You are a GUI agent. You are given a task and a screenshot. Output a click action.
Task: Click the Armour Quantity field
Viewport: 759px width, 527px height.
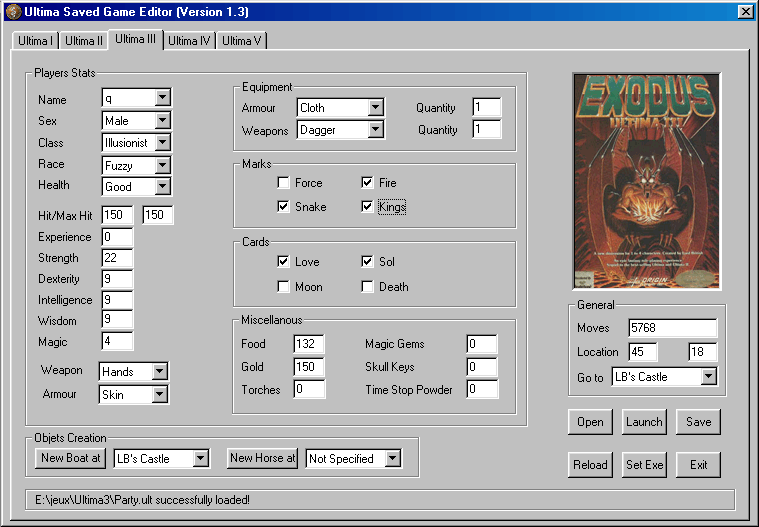point(486,107)
